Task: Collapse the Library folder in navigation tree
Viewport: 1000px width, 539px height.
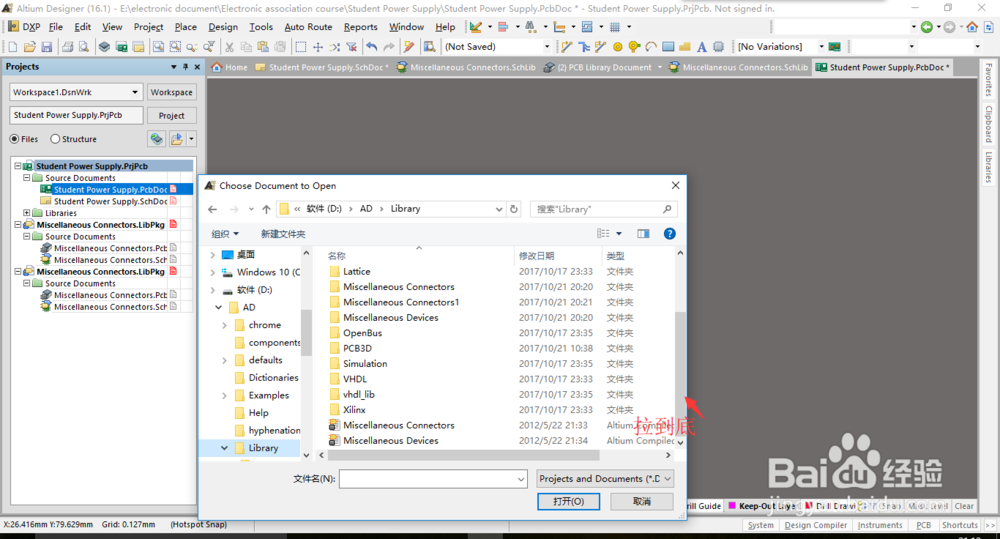Action: click(224, 448)
